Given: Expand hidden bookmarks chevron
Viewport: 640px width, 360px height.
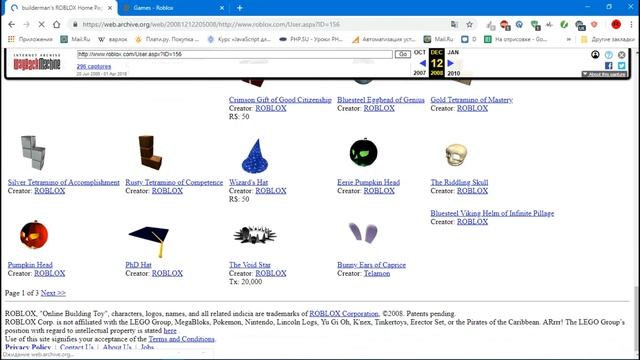Looking at the screenshot, I should point(569,39).
